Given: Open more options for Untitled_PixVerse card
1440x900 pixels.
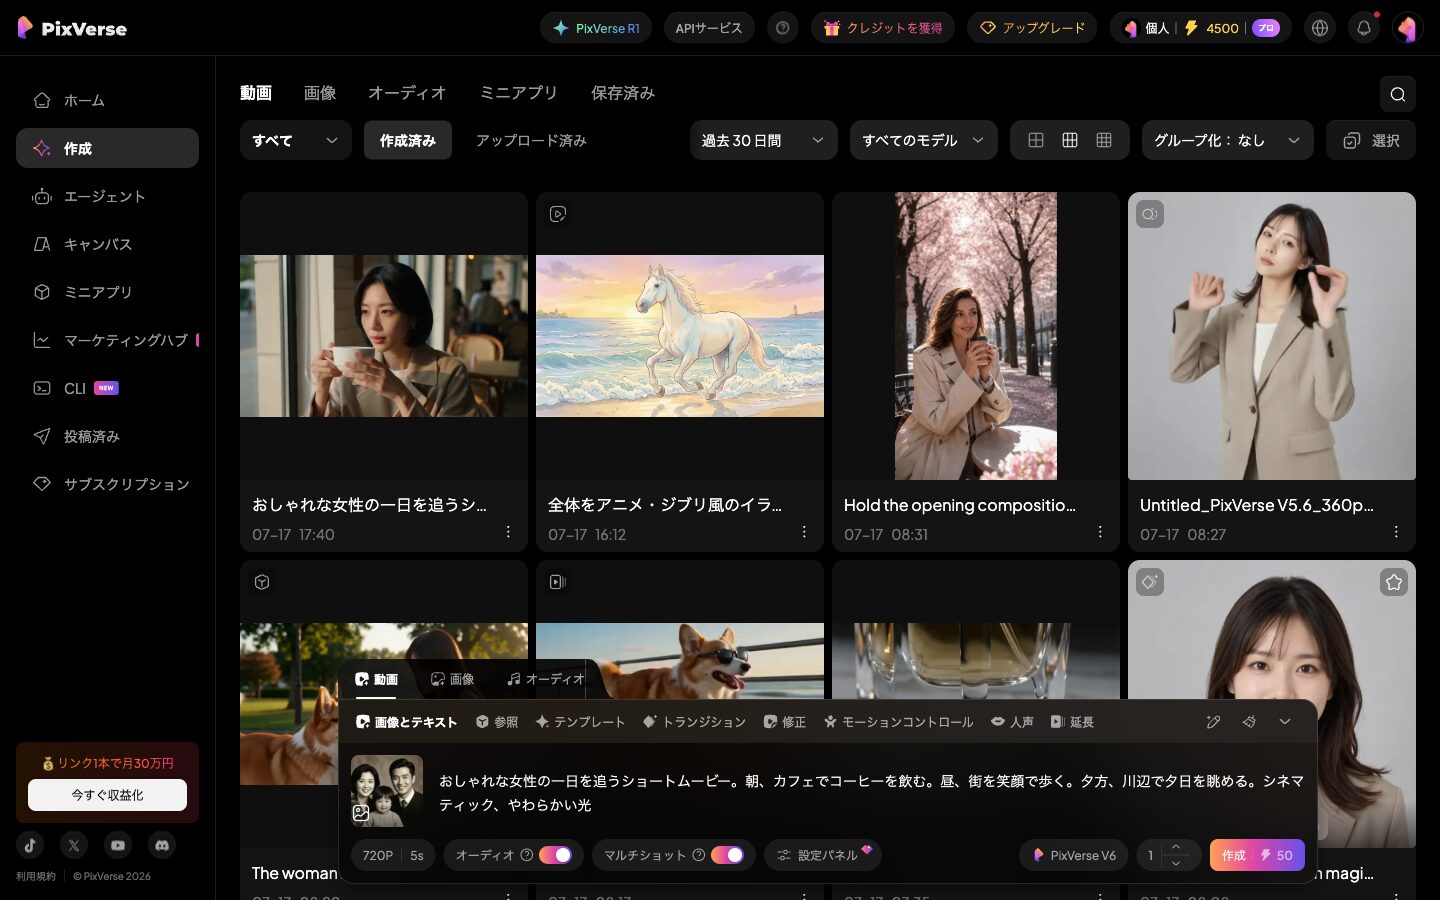Looking at the screenshot, I should 1396,532.
